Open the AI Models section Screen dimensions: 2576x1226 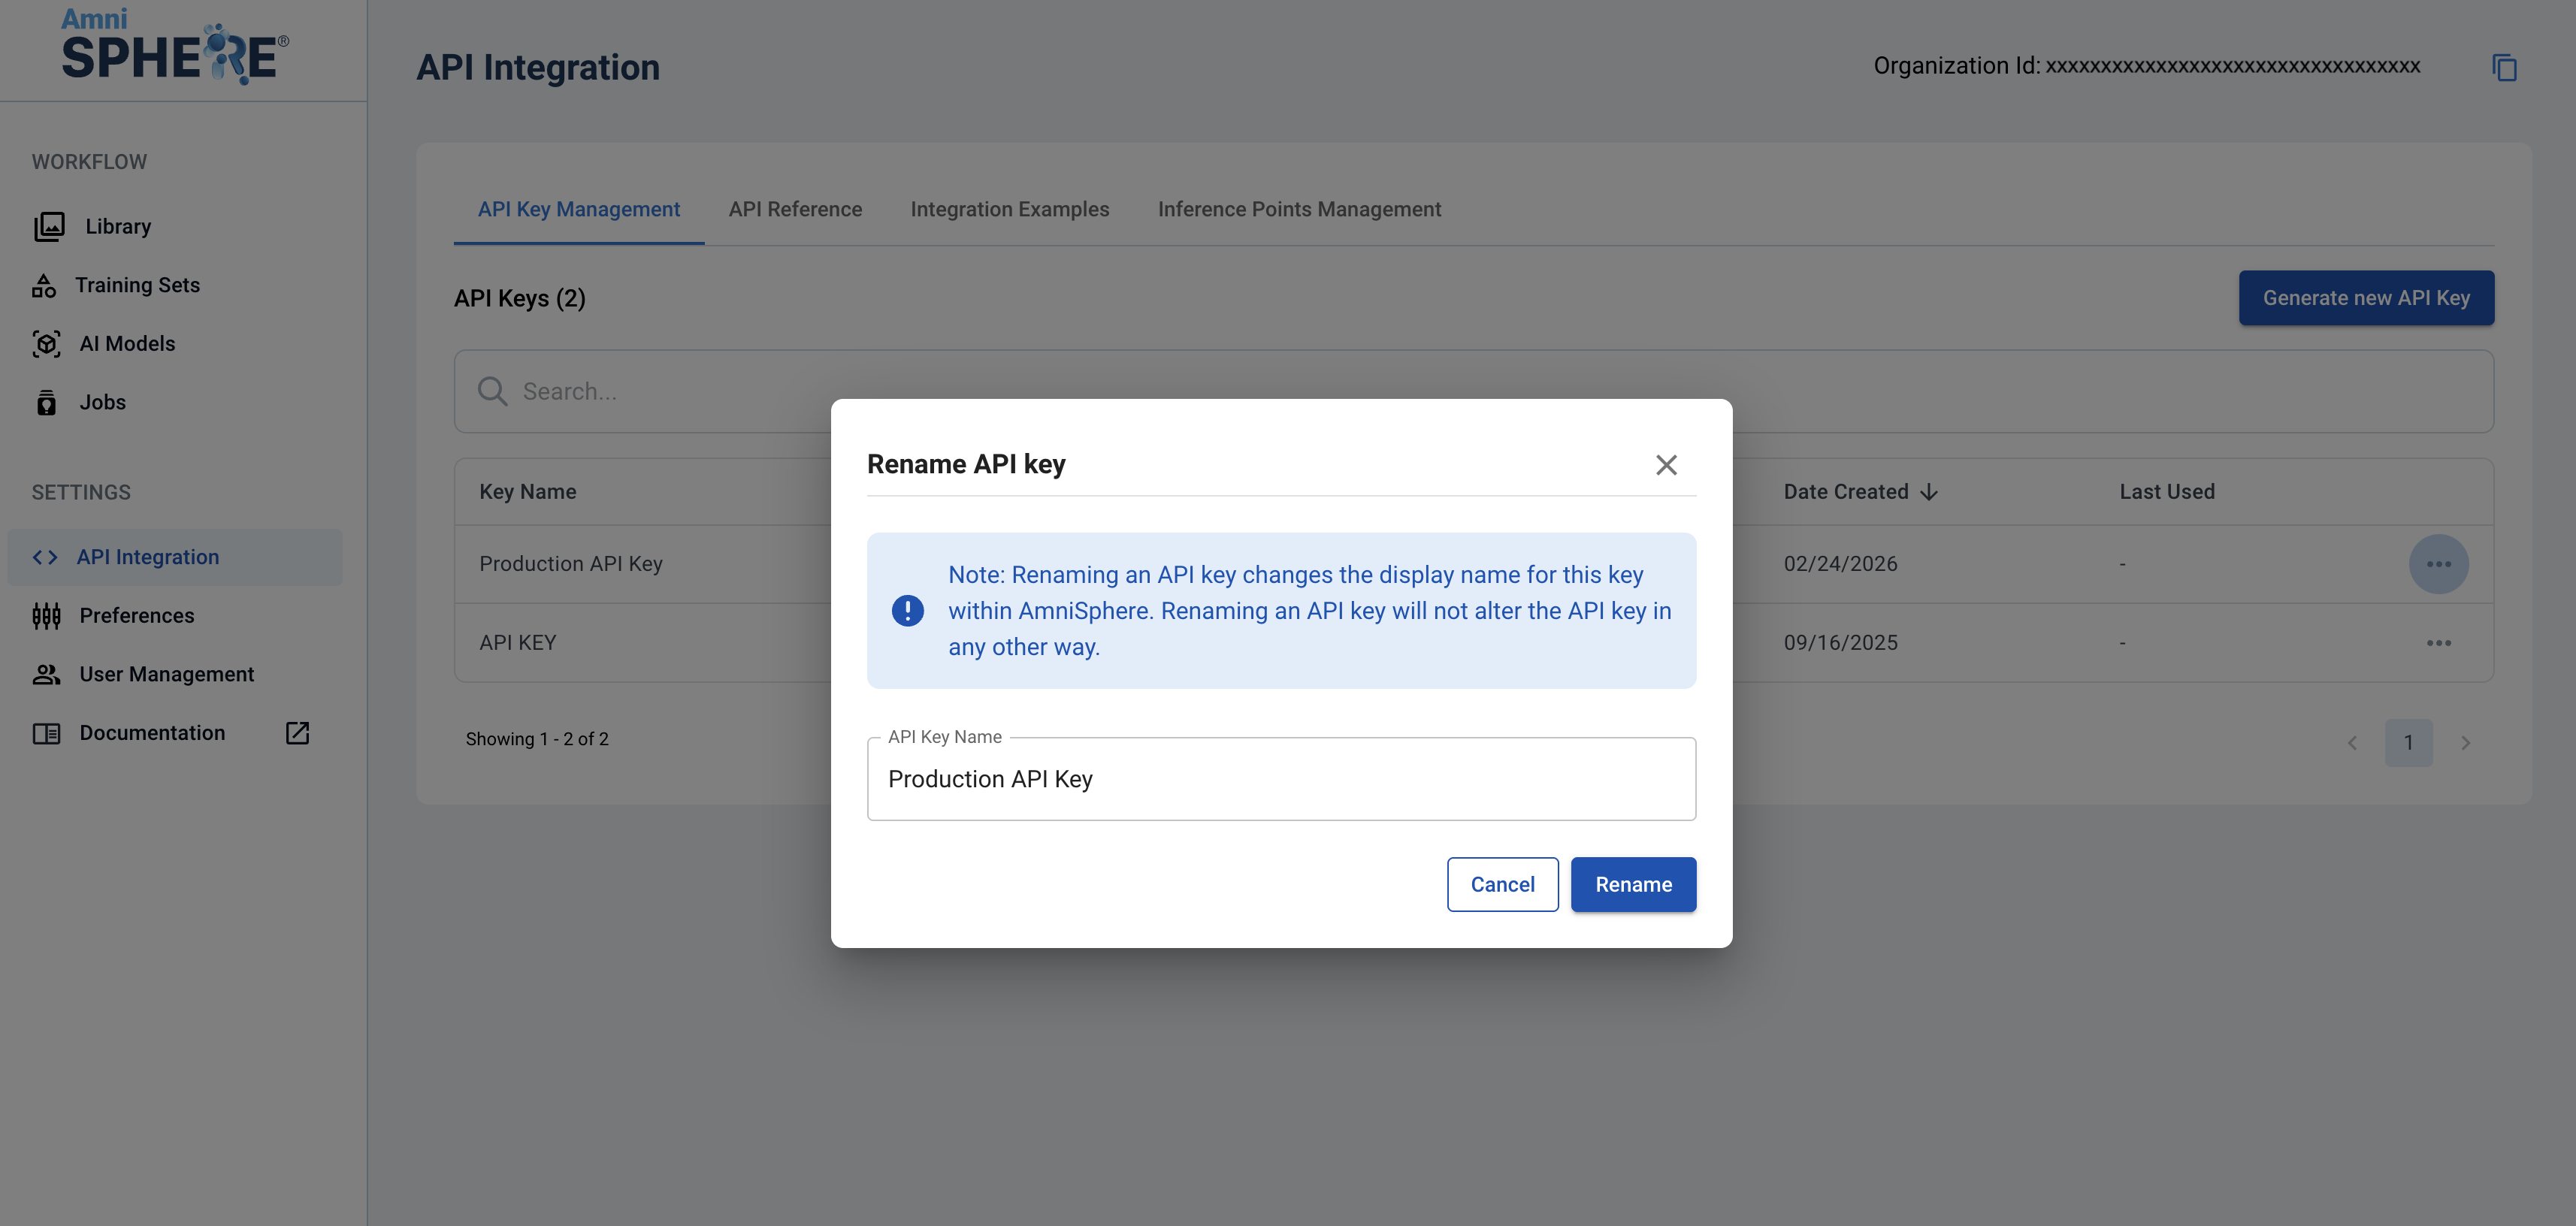coord(127,344)
